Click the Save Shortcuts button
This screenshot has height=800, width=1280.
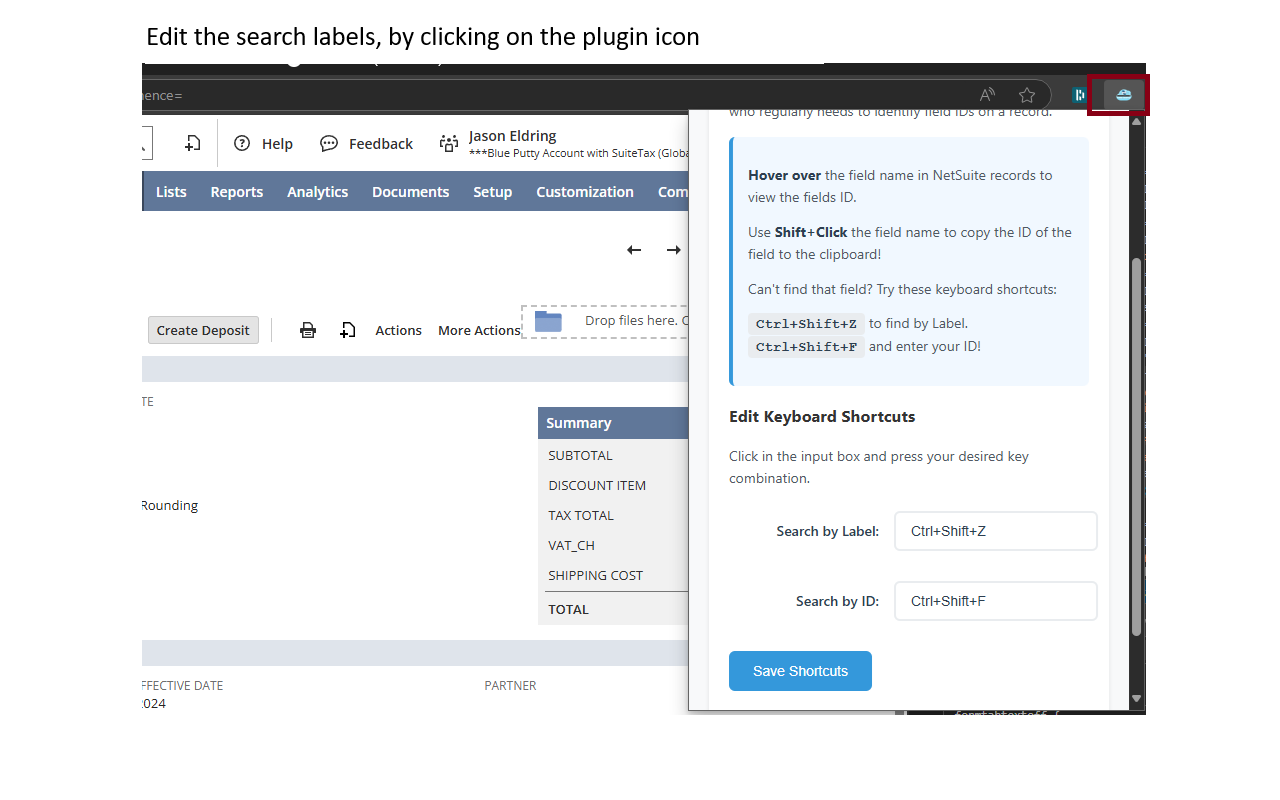800,671
